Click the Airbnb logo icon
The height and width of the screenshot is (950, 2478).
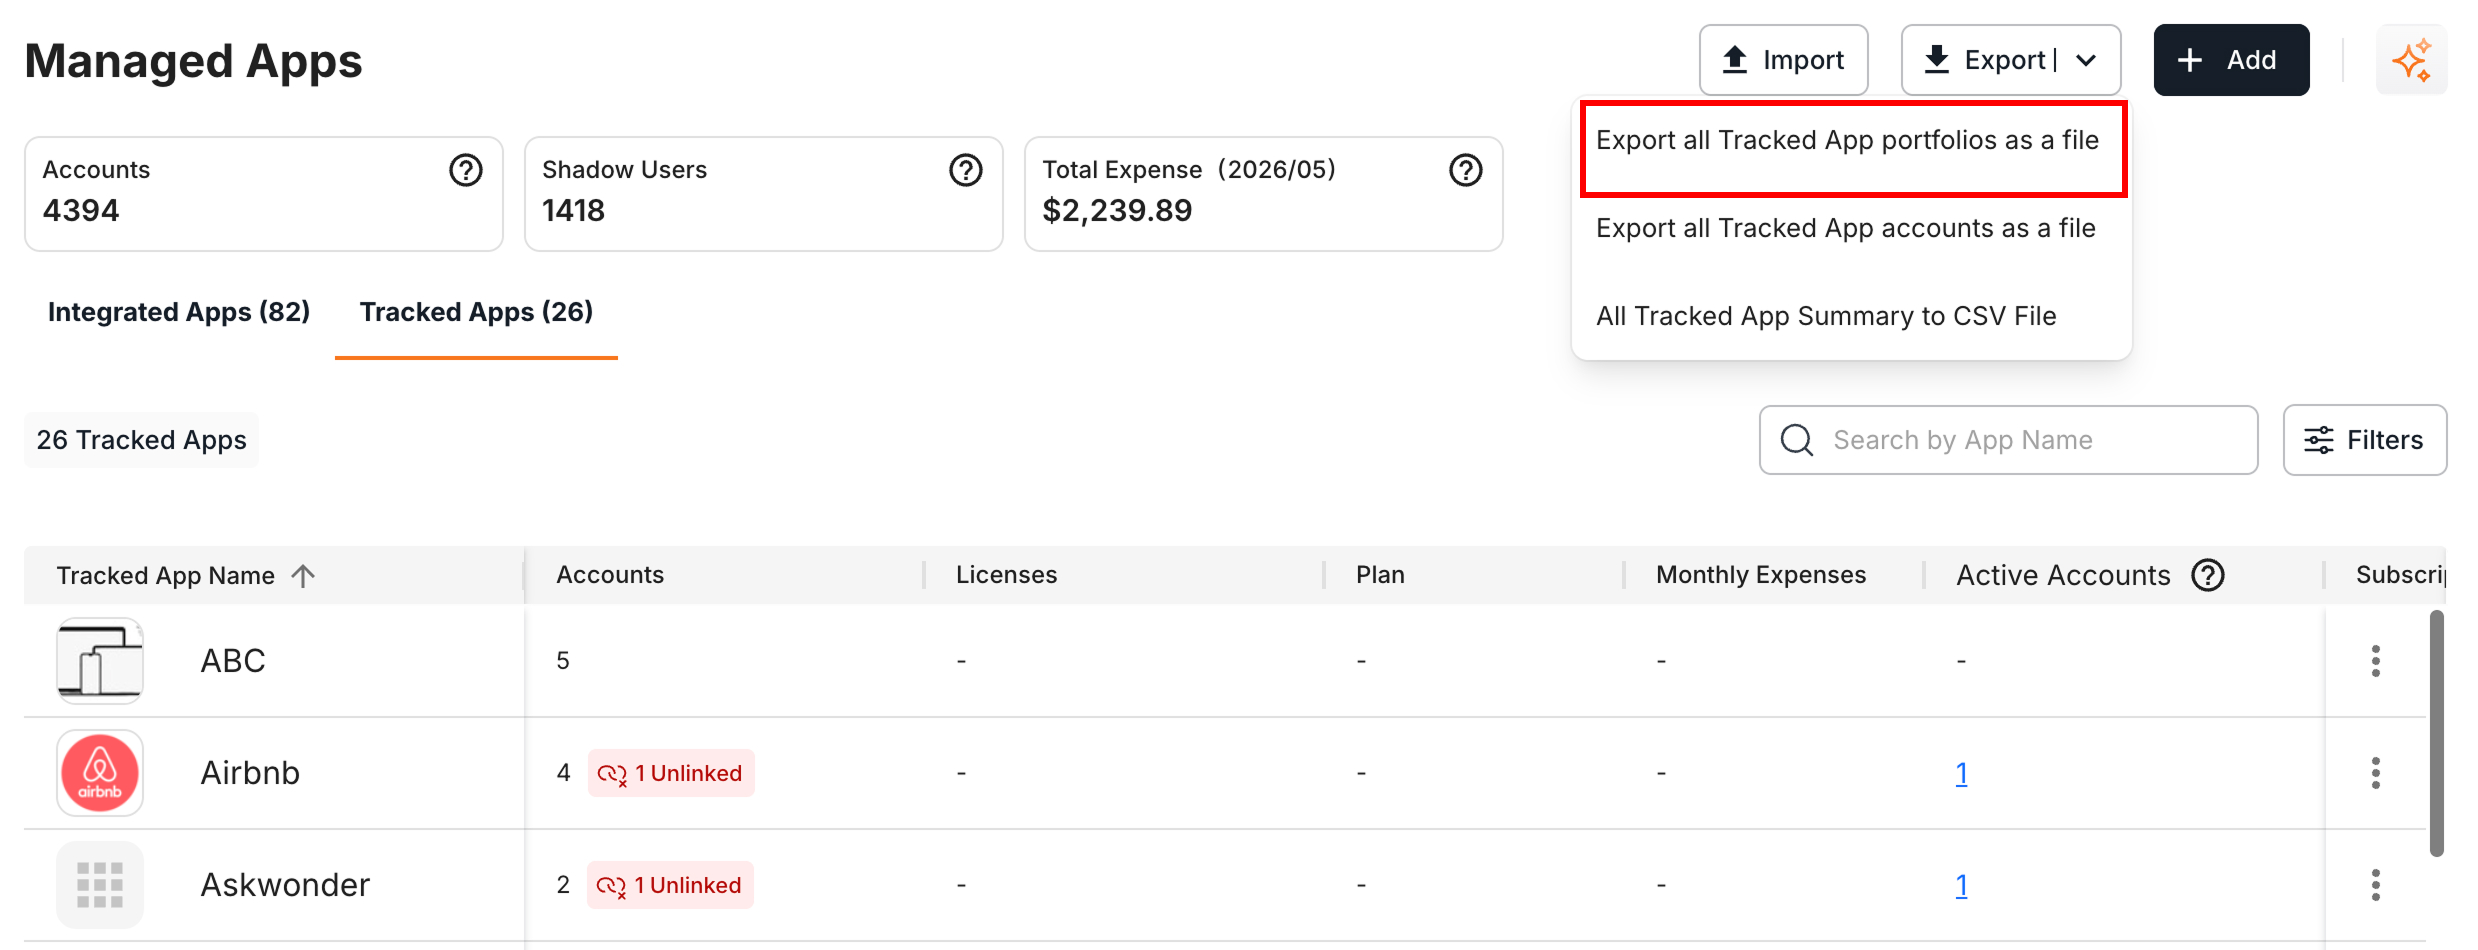click(x=100, y=773)
